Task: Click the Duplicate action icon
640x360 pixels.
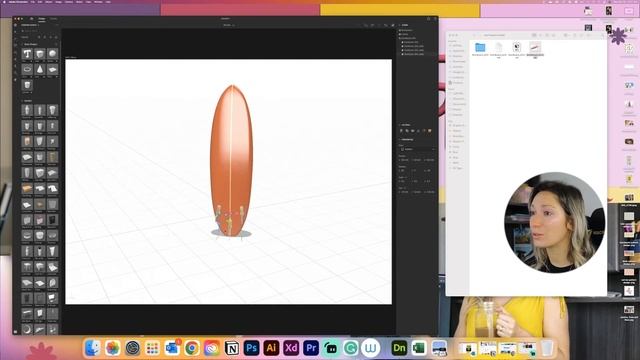Action: coord(407,131)
